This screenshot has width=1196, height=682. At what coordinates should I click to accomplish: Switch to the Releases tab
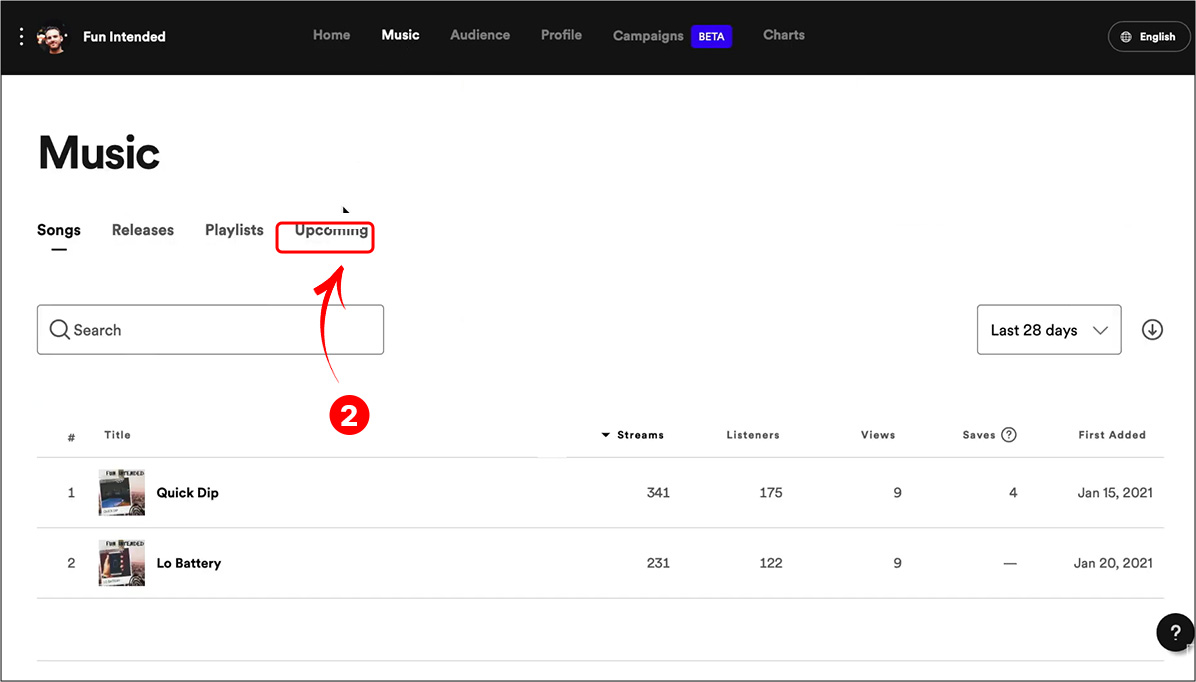pyautogui.click(x=143, y=230)
